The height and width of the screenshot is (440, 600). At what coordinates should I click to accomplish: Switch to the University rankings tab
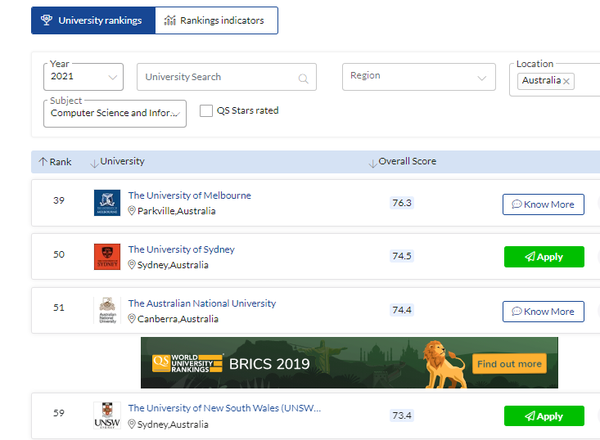pyautogui.click(x=93, y=20)
